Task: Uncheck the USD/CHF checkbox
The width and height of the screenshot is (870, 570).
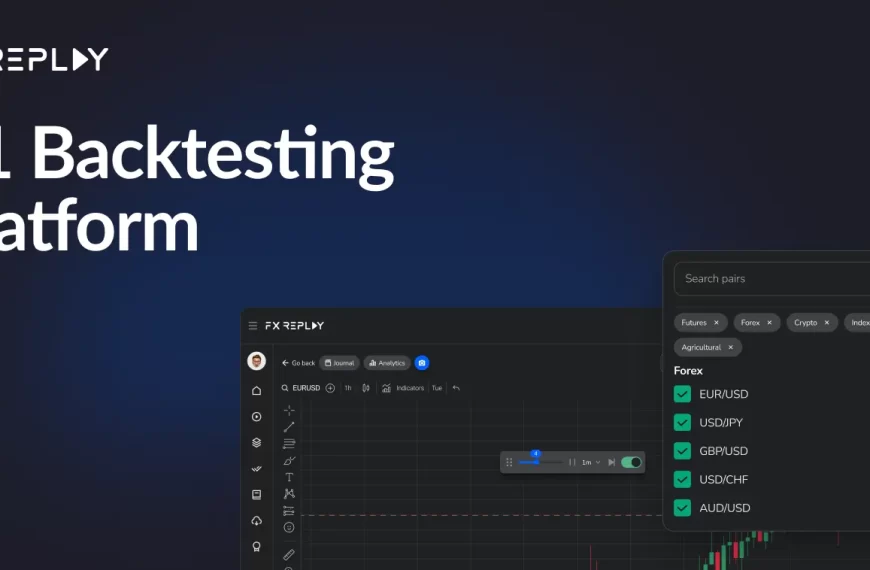Action: coord(682,479)
